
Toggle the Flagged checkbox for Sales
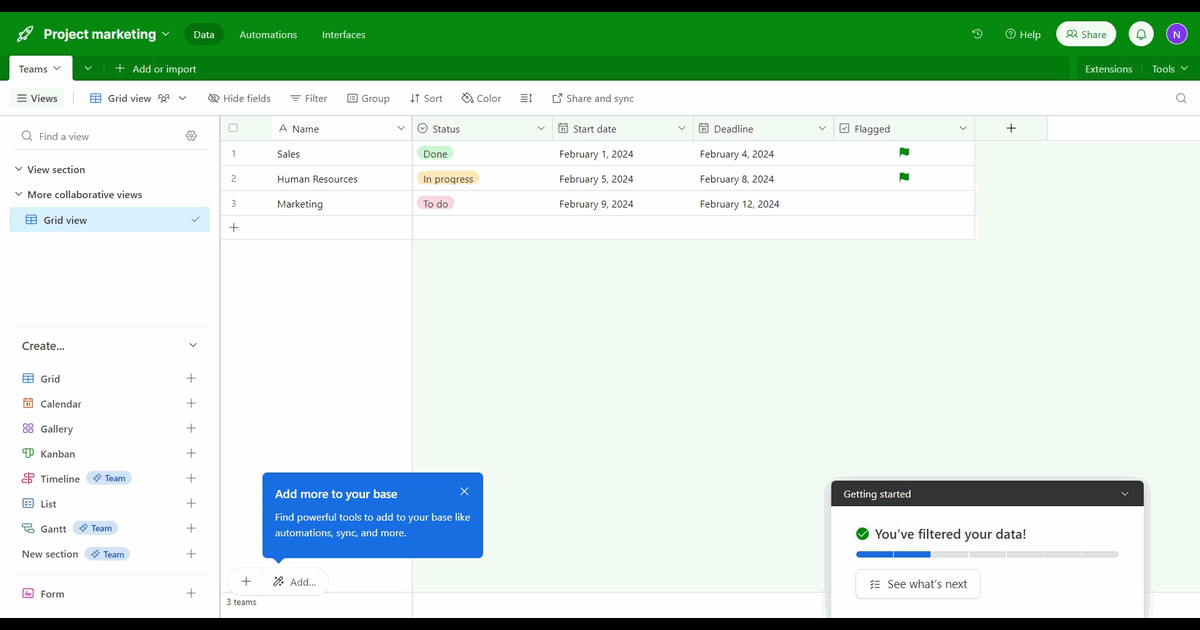pyautogui.click(x=904, y=153)
